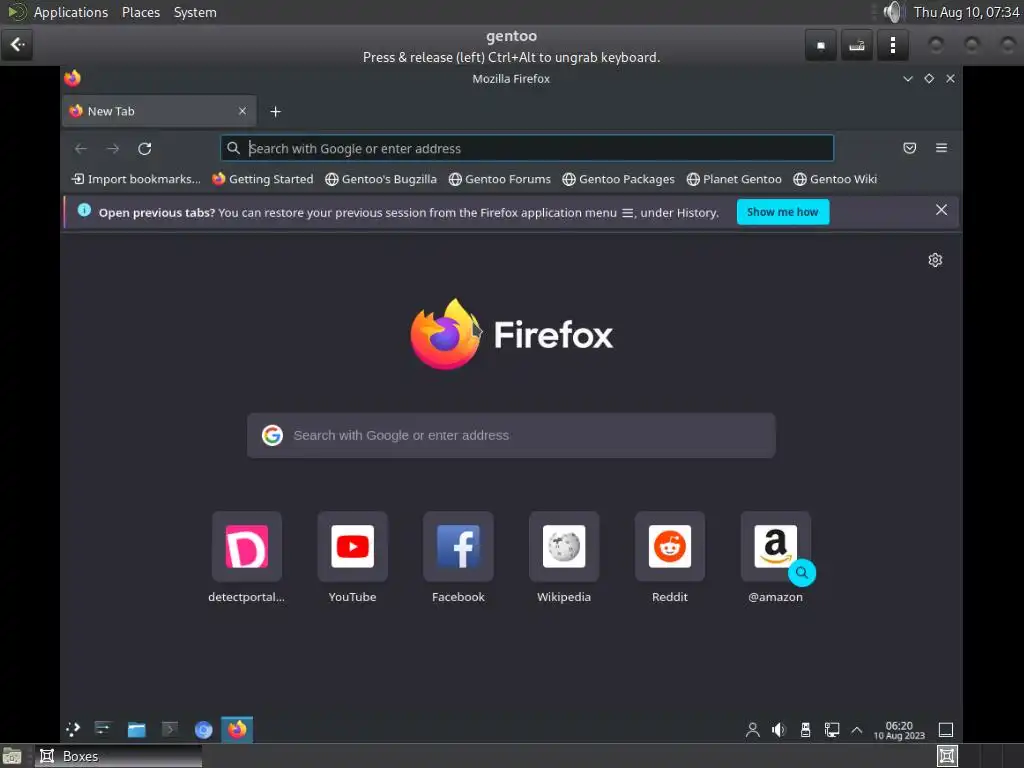Open the System menu
The image size is (1024, 768).
(x=195, y=12)
